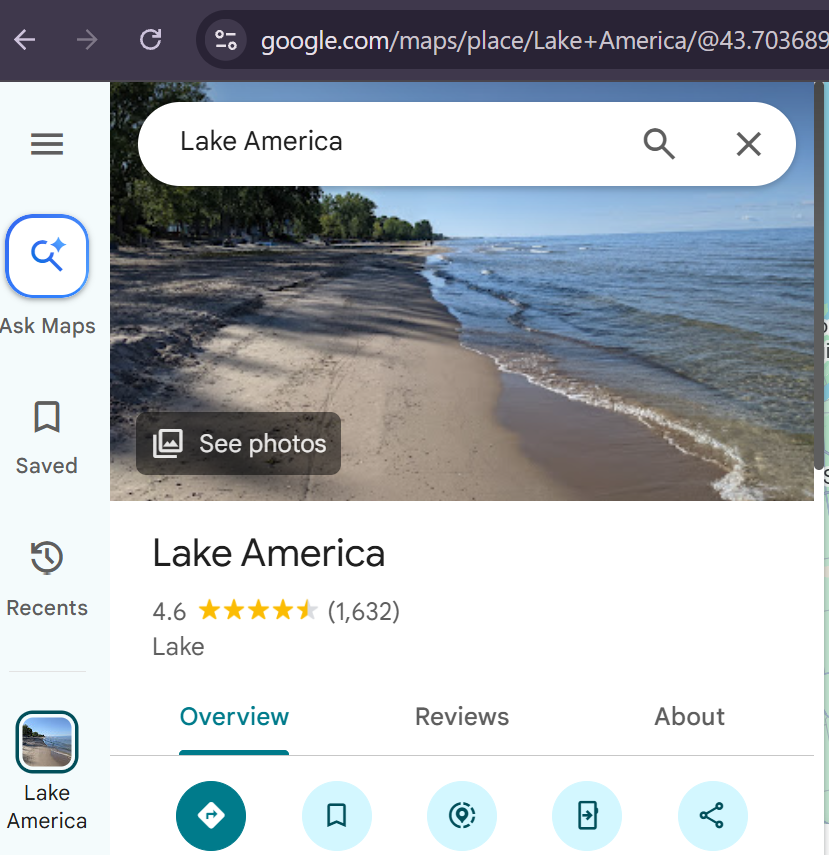Click the Lake category label
Image resolution: width=829 pixels, height=855 pixels.
click(x=178, y=647)
